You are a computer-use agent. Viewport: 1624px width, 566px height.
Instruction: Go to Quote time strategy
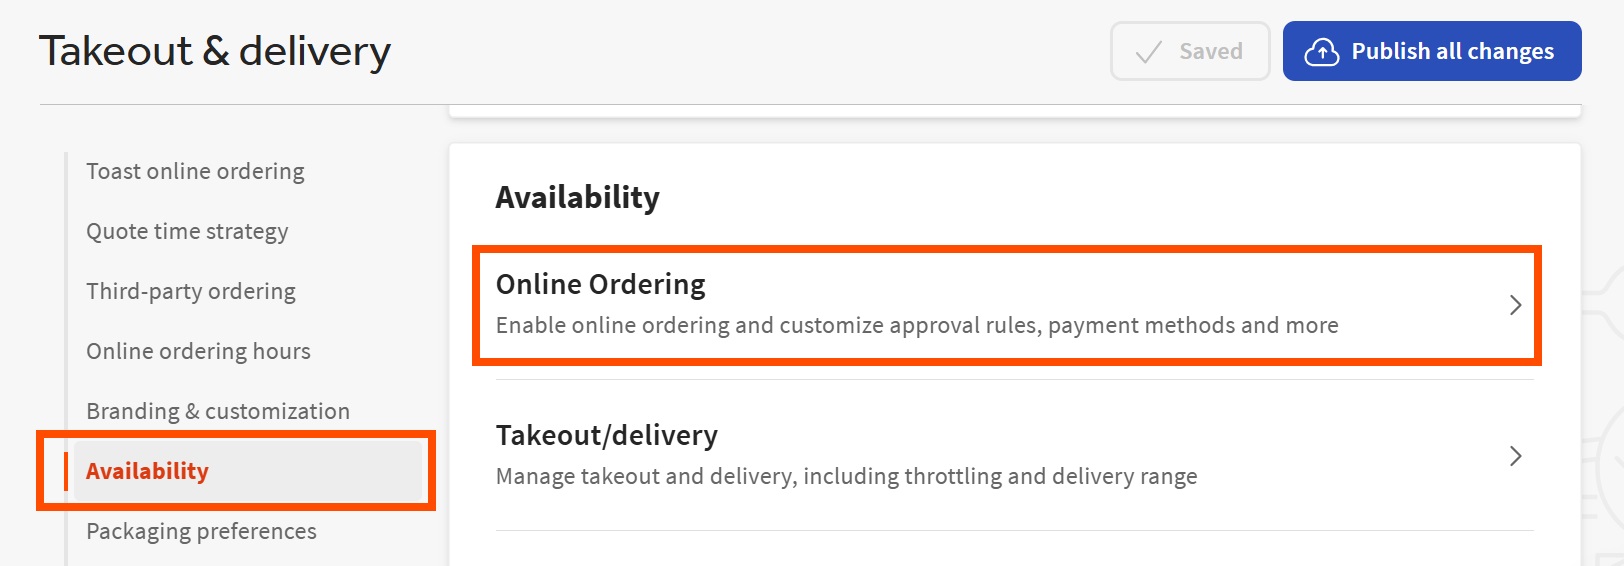[187, 232]
